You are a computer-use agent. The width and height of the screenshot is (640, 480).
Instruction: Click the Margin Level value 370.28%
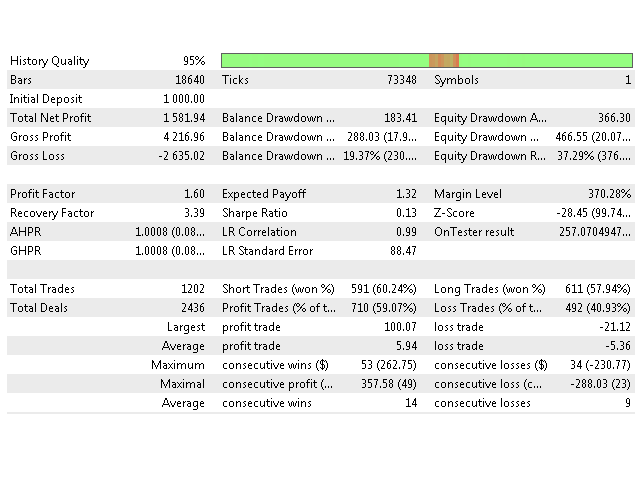(x=609, y=194)
